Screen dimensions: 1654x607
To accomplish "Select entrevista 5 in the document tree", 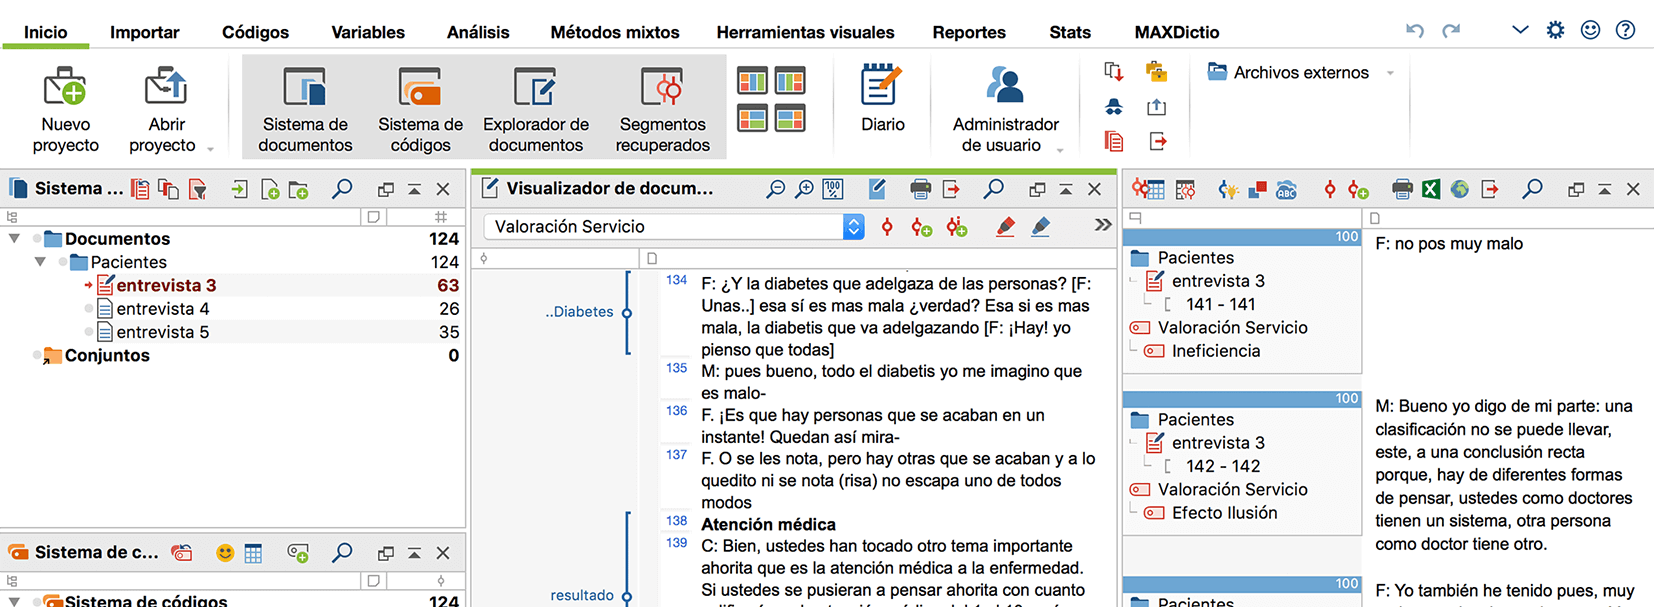I will pyautogui.click(x=163, y=332).
